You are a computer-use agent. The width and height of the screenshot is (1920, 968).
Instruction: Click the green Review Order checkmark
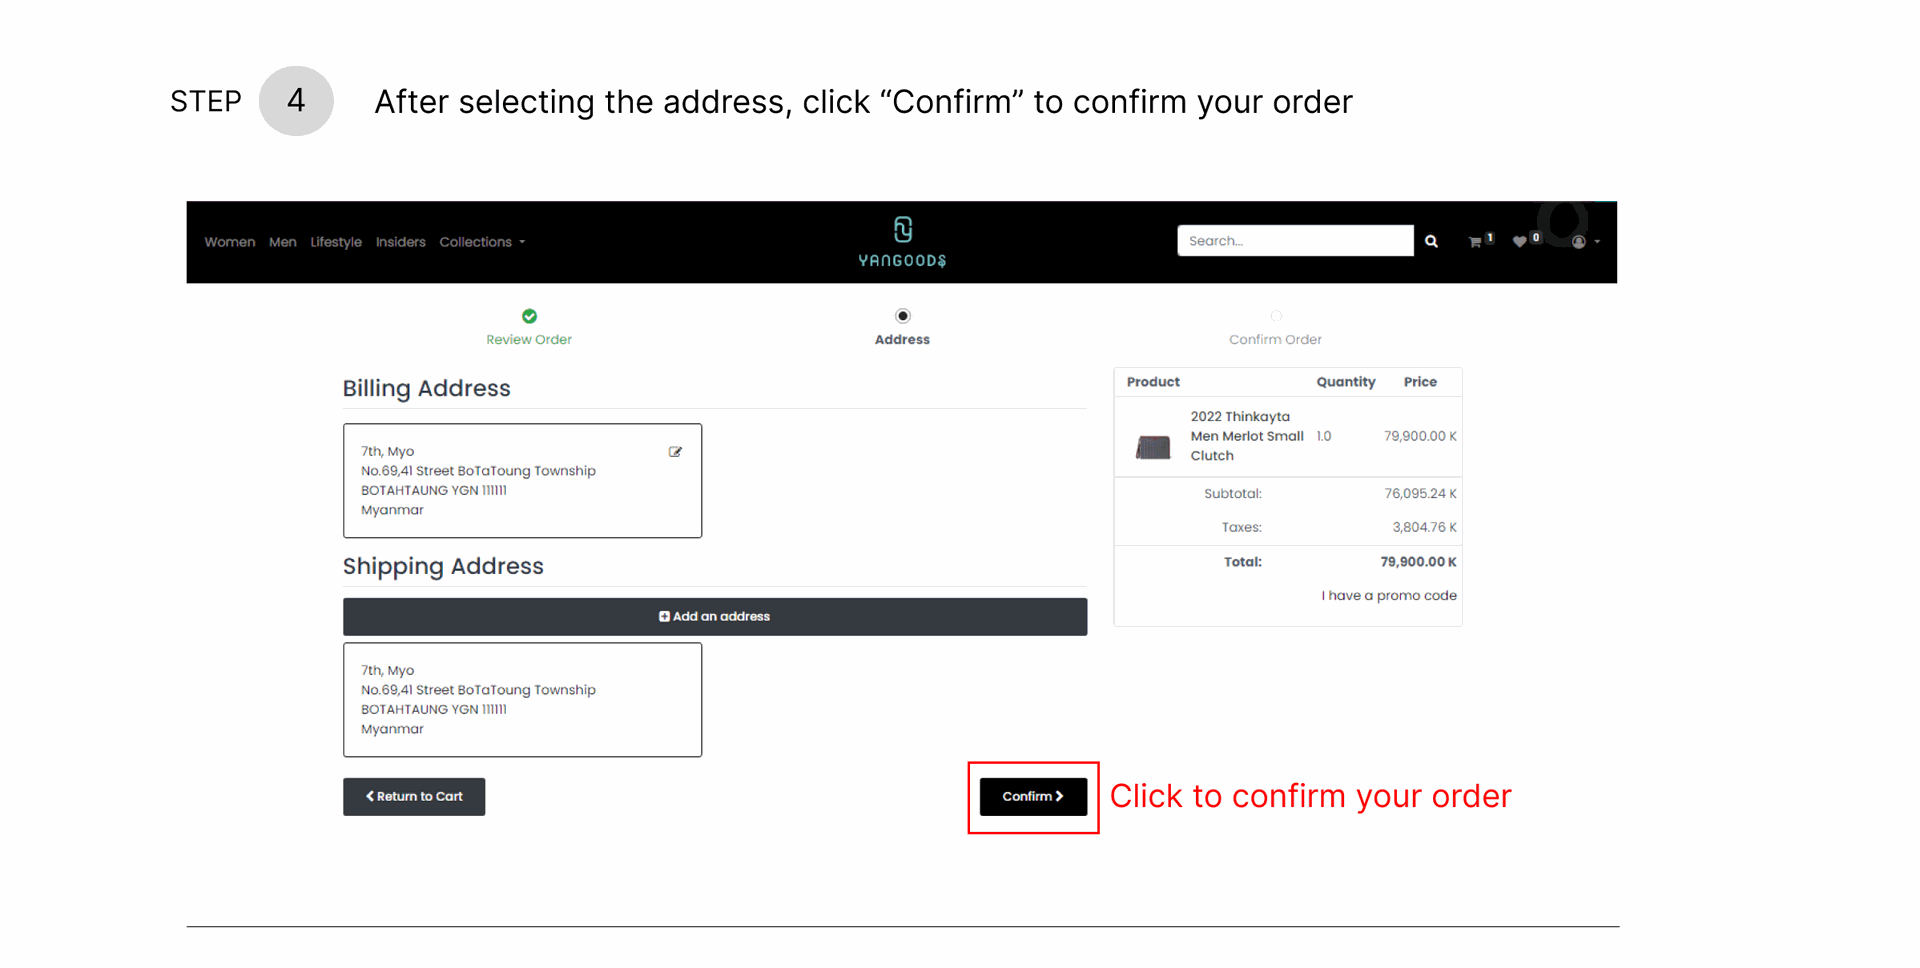pos(529,316)
